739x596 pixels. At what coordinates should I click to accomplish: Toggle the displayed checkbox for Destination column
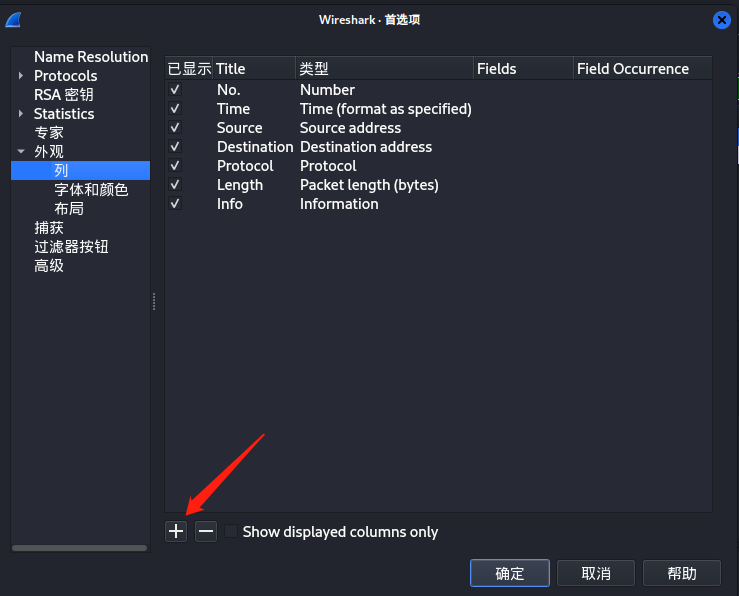175,147
